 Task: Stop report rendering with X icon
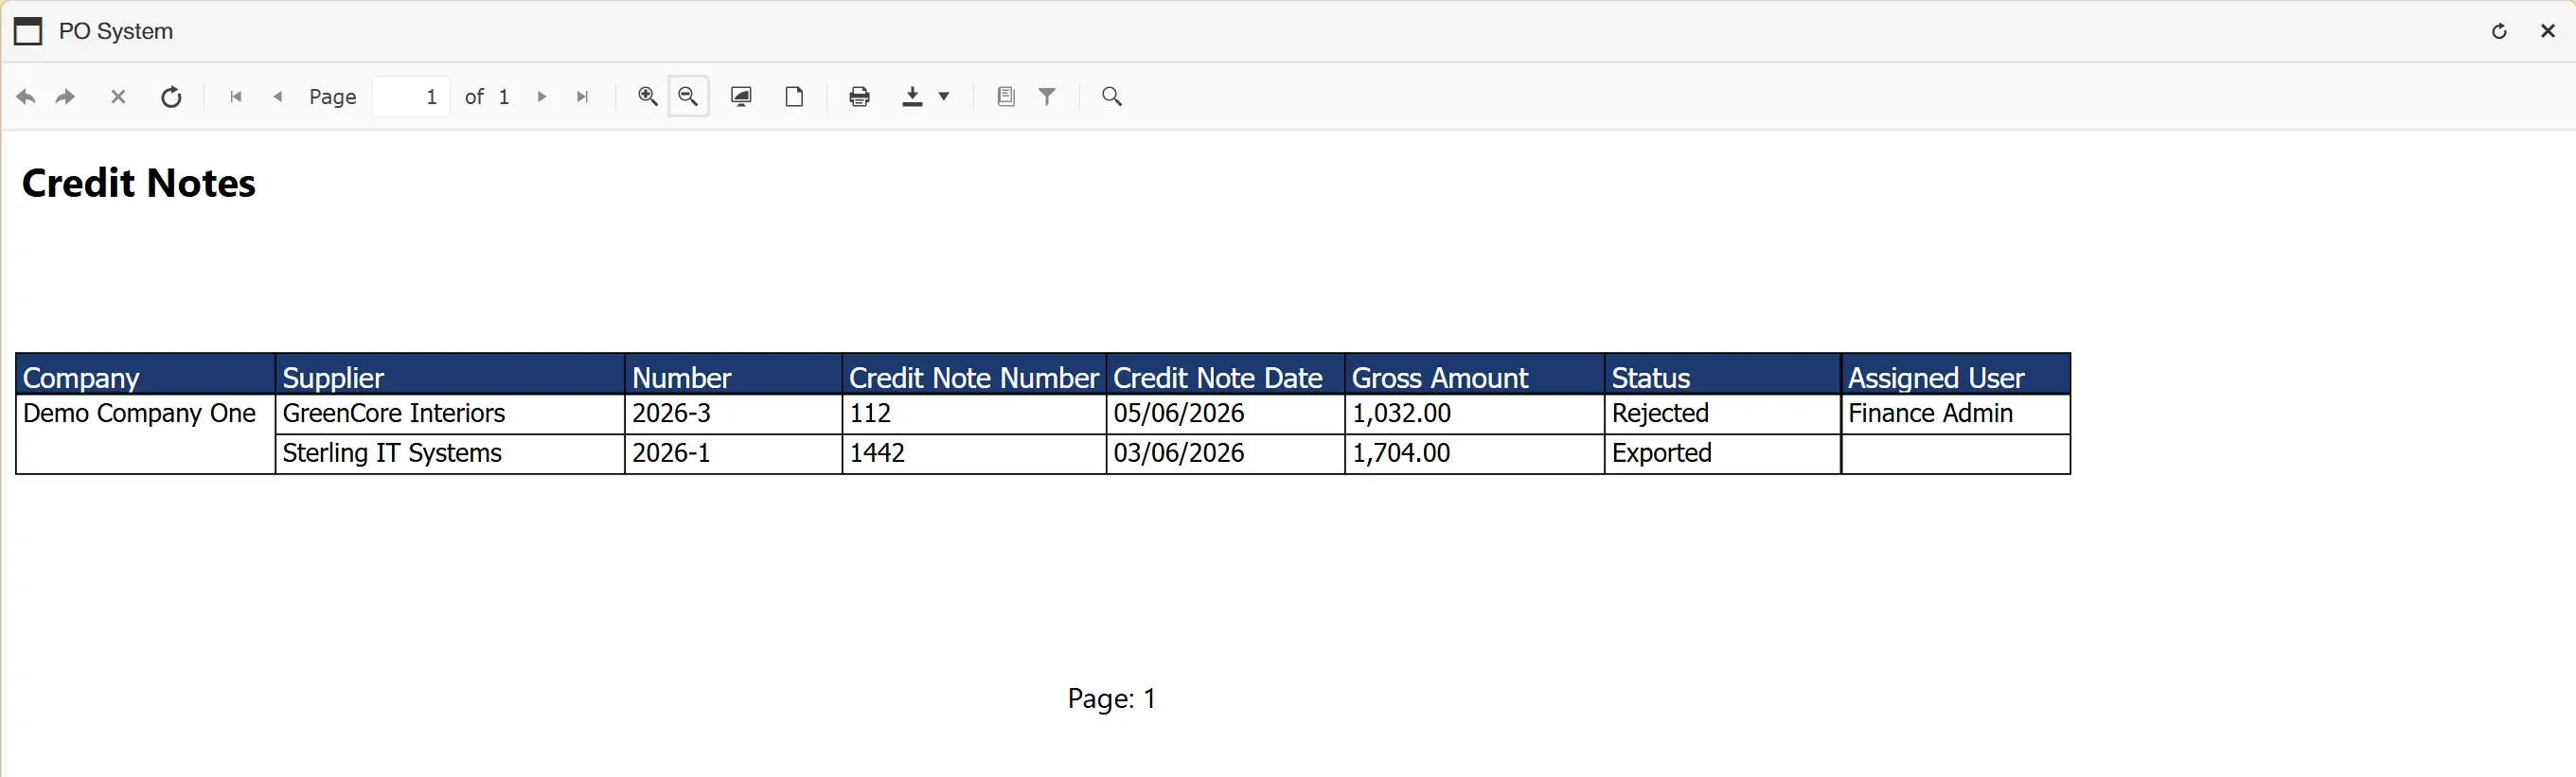point(118,97)
